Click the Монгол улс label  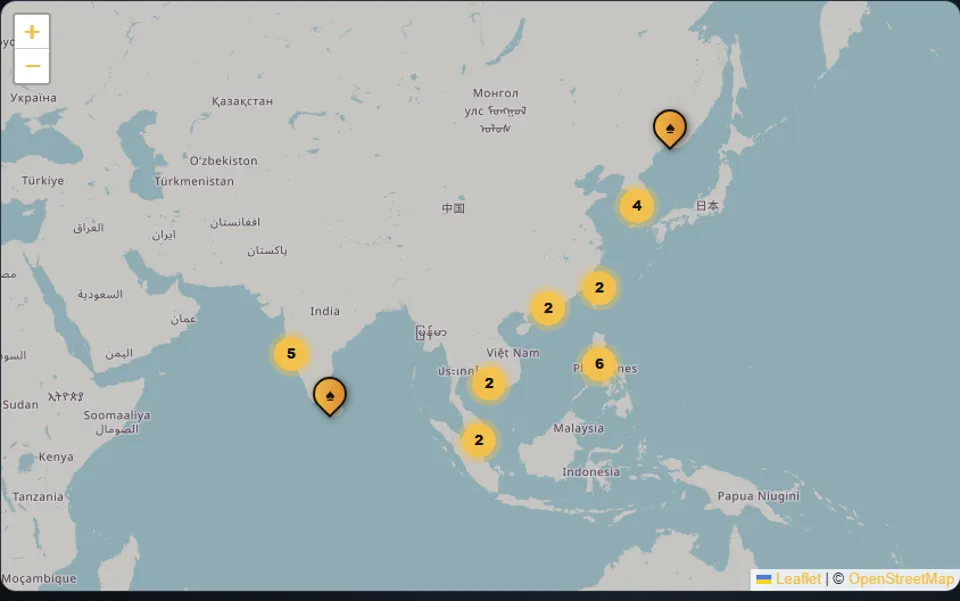coord(495,110)
